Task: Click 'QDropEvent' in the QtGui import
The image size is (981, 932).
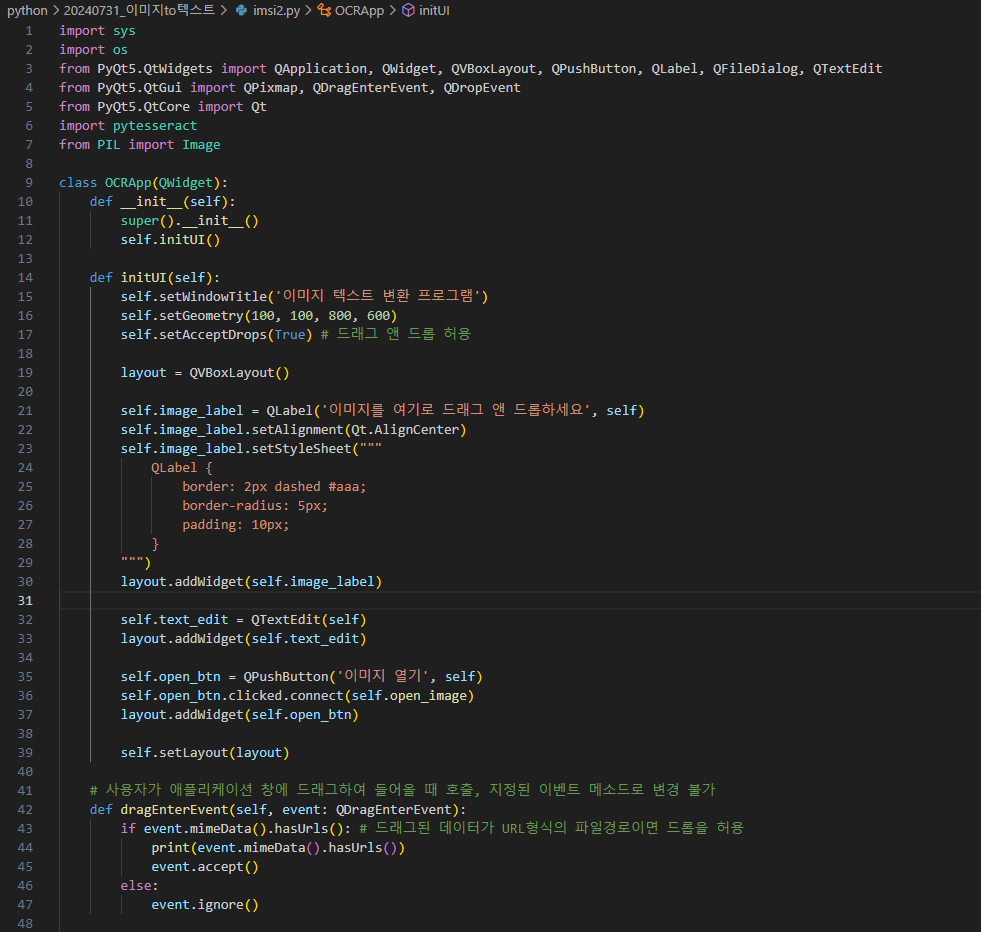Action: (x=482, y=88)
